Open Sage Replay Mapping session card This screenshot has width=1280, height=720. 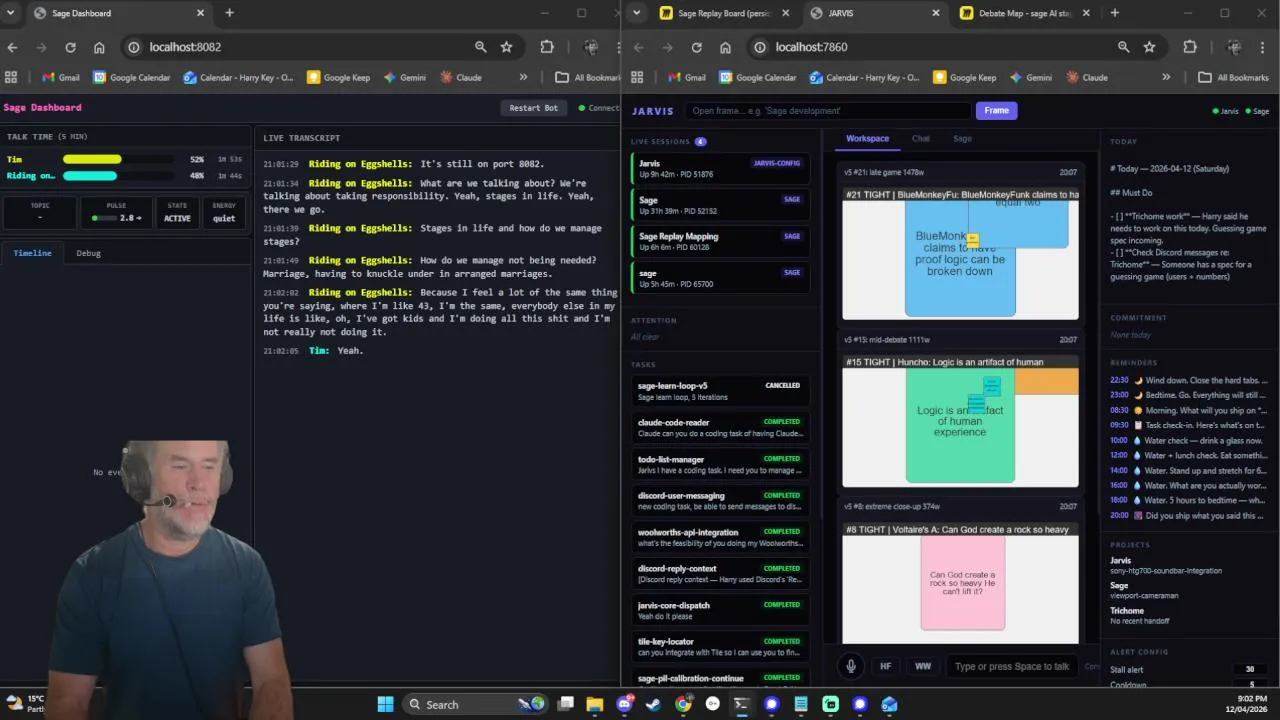point(719,241)
